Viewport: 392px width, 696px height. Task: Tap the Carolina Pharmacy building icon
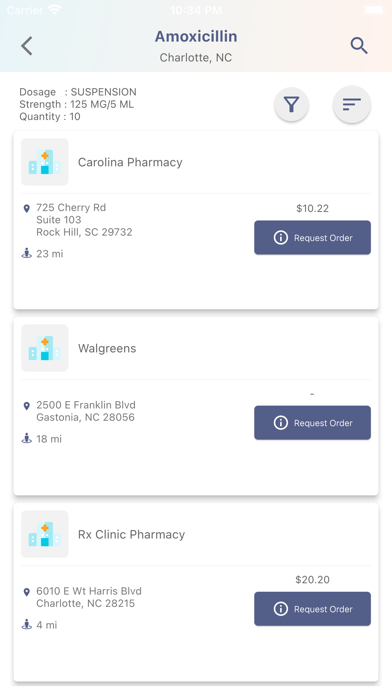45,162
